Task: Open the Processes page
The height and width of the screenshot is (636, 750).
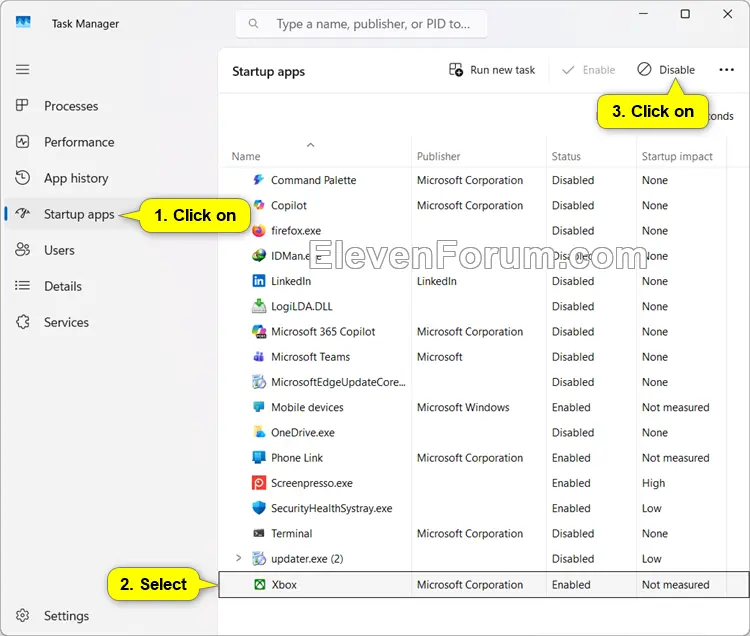Action: [71, 106]
